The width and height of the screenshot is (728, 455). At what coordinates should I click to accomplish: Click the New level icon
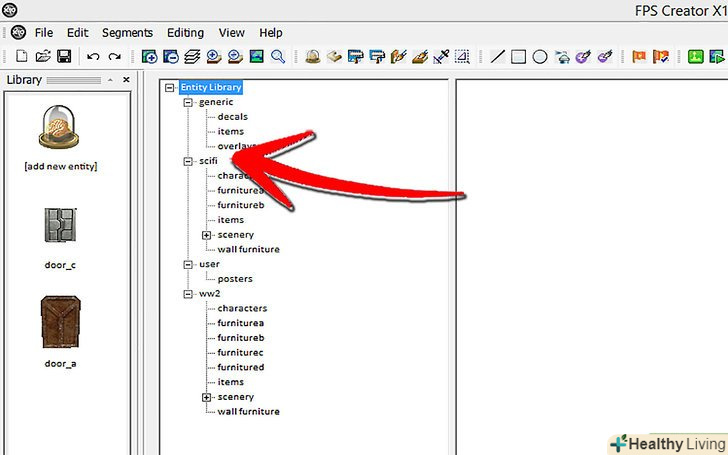[21, 57]
